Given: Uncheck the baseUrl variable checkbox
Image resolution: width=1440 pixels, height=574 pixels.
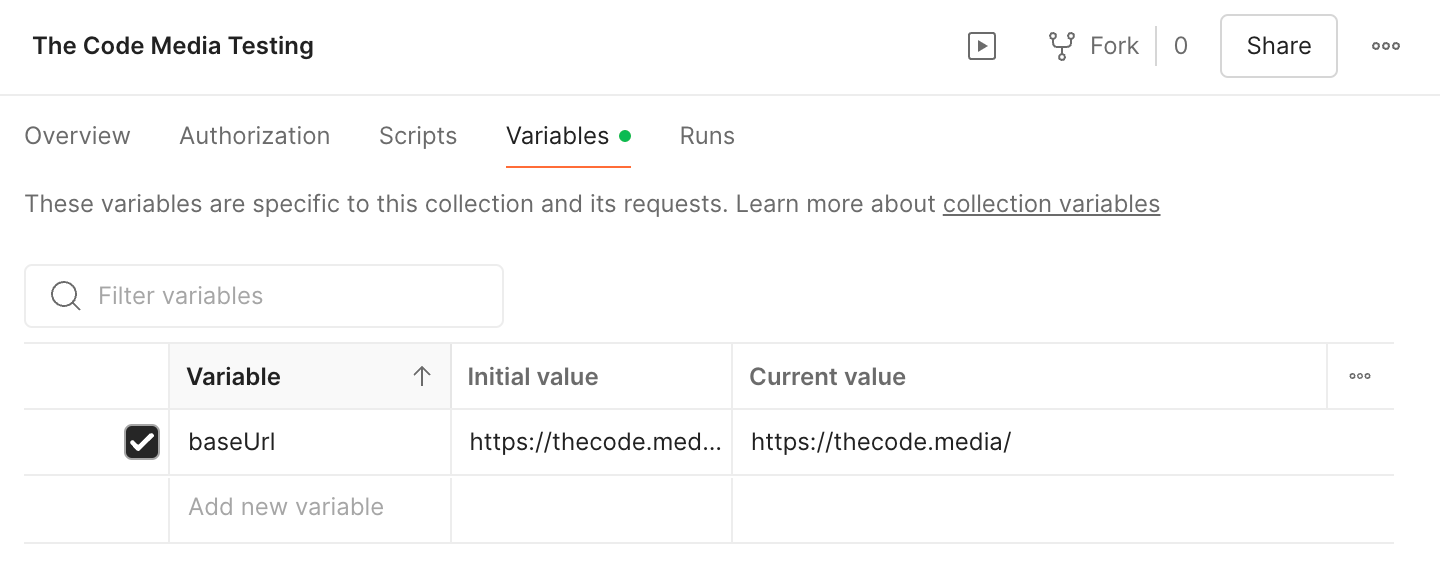Looking at the screenshot, I should pyautogui.click(x=142, y=442).
